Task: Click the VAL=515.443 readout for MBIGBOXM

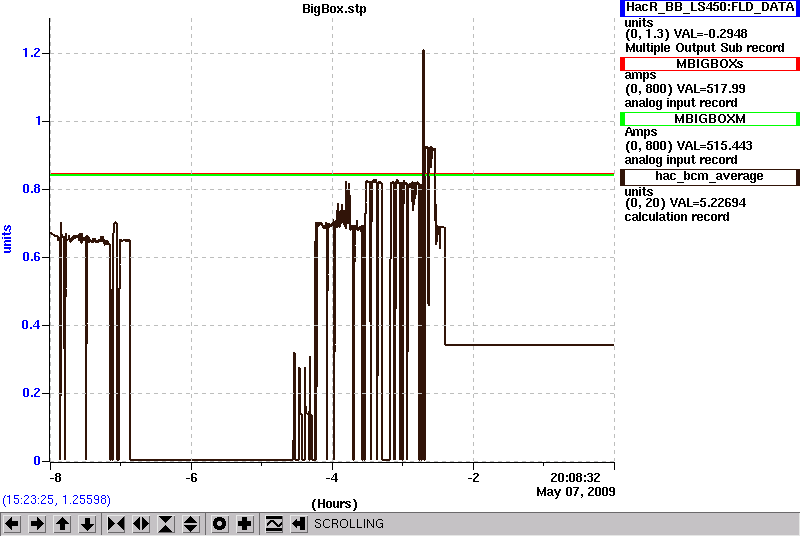Action: click(x=713, y=146)
